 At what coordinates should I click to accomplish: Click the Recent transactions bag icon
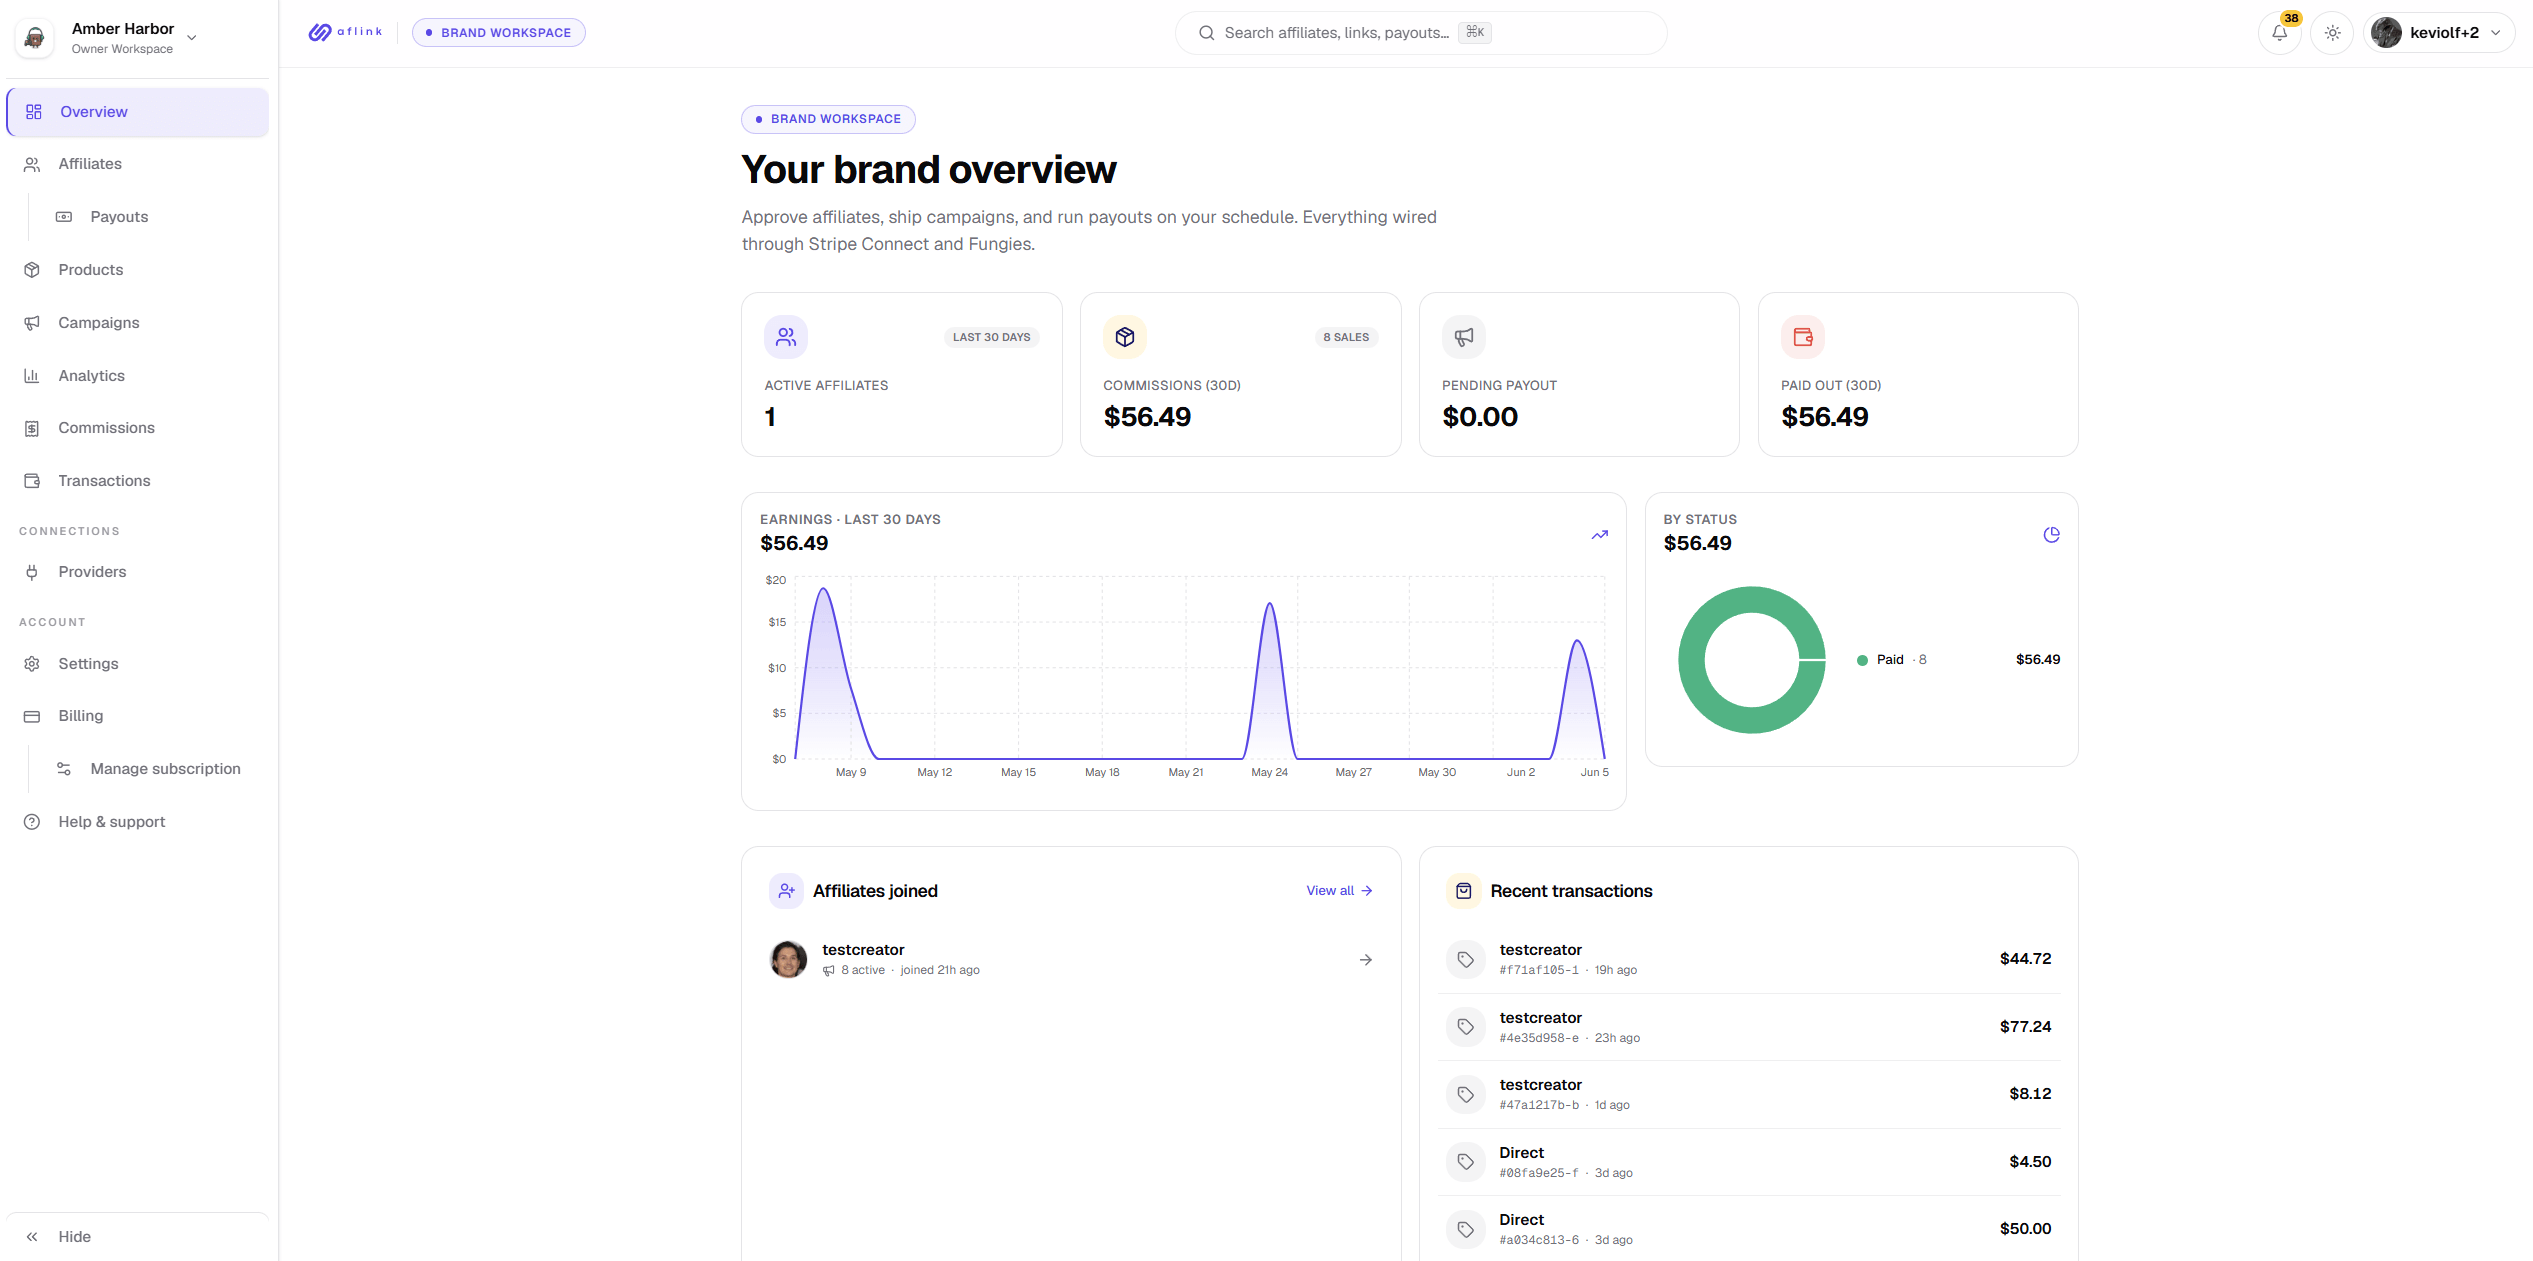(1464, 891)
